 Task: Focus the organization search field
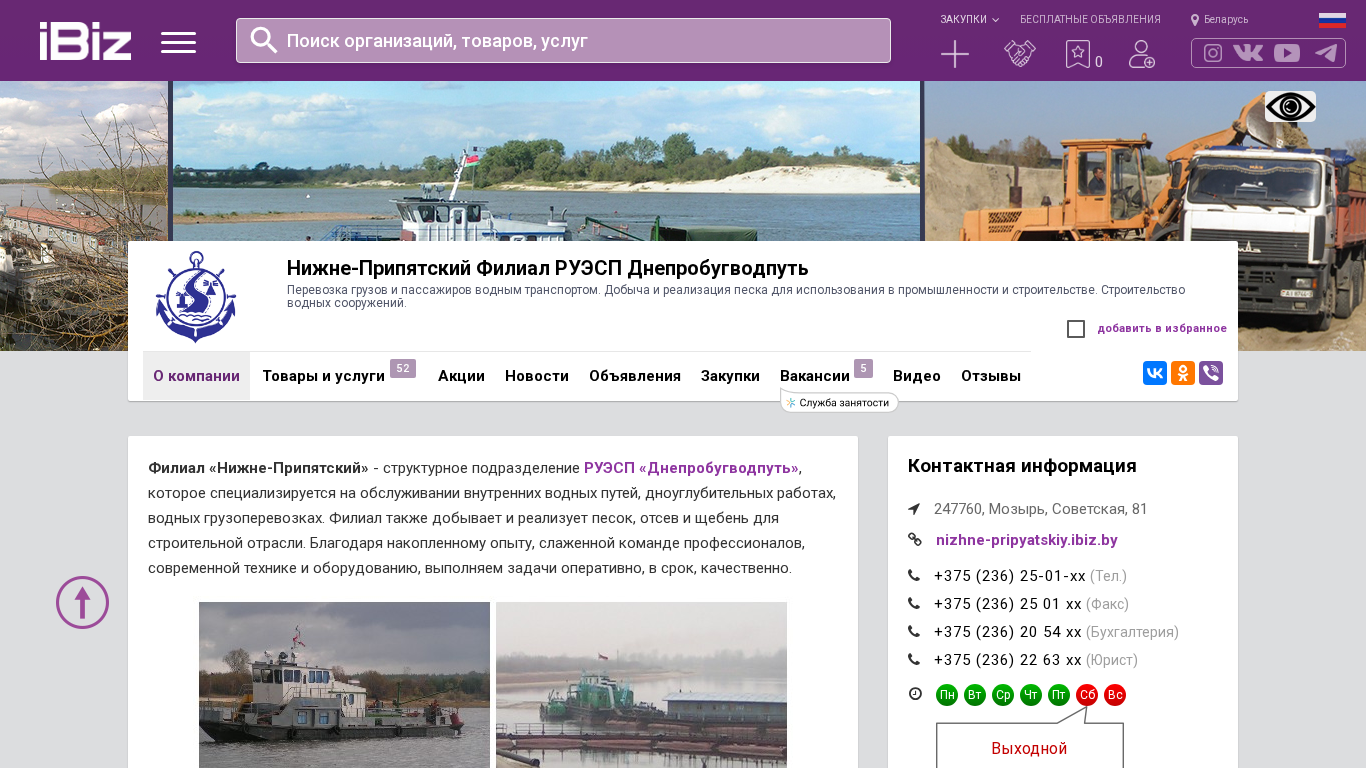point(563,40)
